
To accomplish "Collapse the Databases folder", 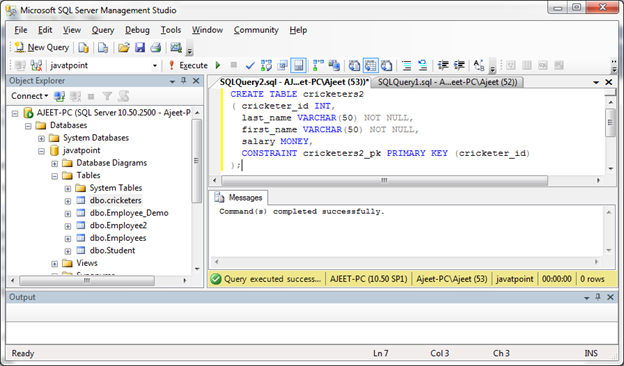I will [28, 126].
